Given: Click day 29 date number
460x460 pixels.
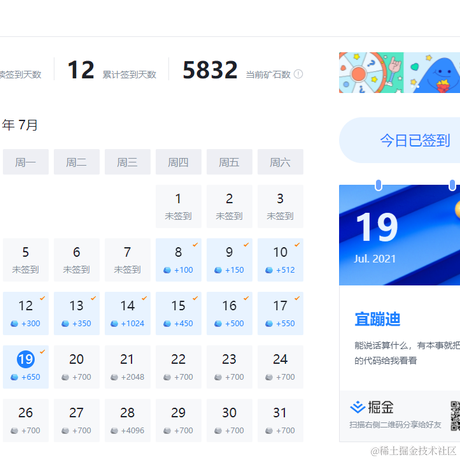Looking at the screenshot, I should (x=178, y=413).
